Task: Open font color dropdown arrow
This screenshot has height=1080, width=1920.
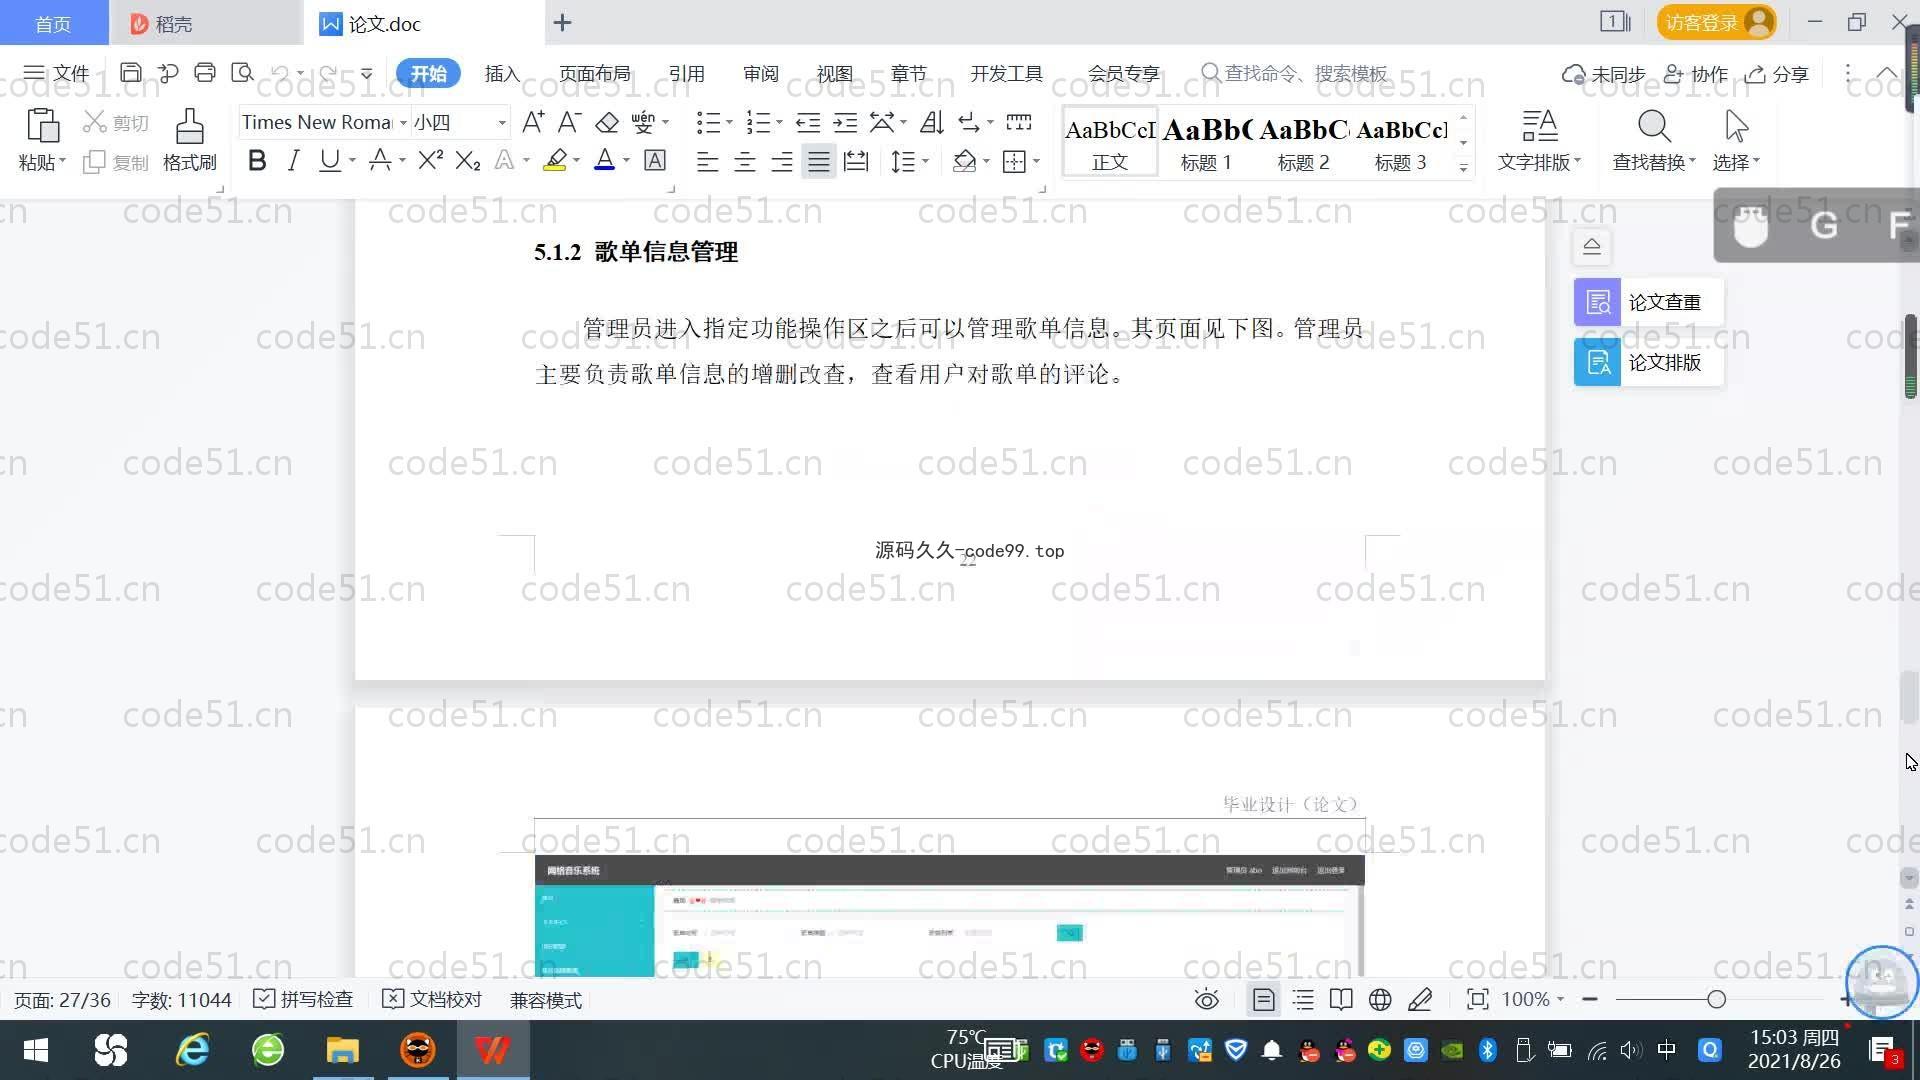Action: tap(627, 161)
